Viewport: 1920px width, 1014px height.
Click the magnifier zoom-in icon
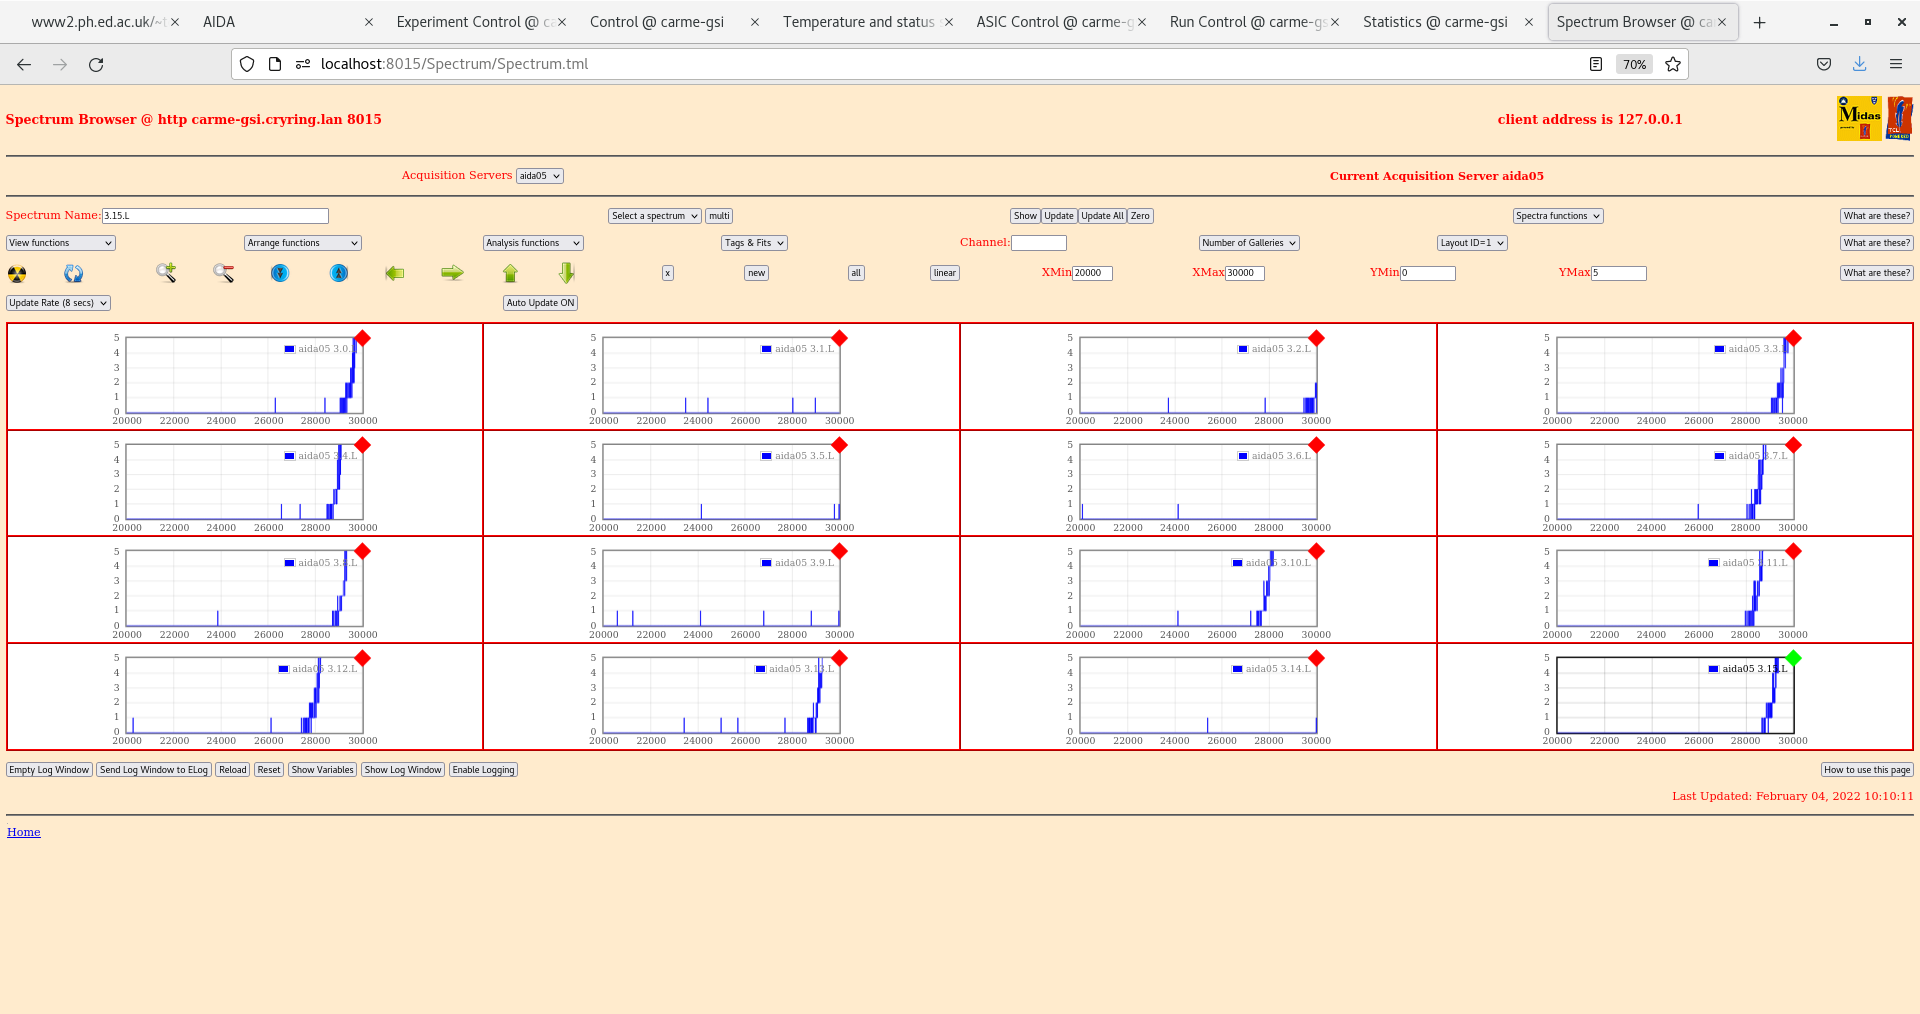[x=166, y=273]
